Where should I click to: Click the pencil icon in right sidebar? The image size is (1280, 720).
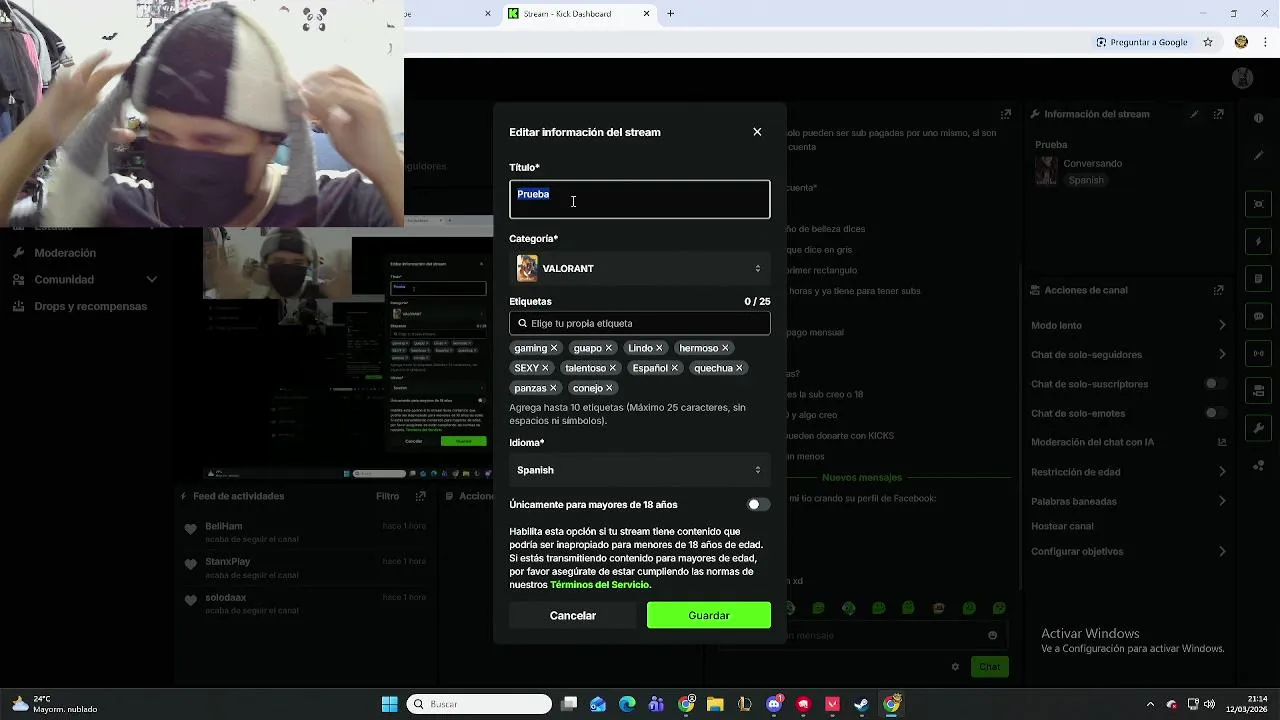(1259, 155)
